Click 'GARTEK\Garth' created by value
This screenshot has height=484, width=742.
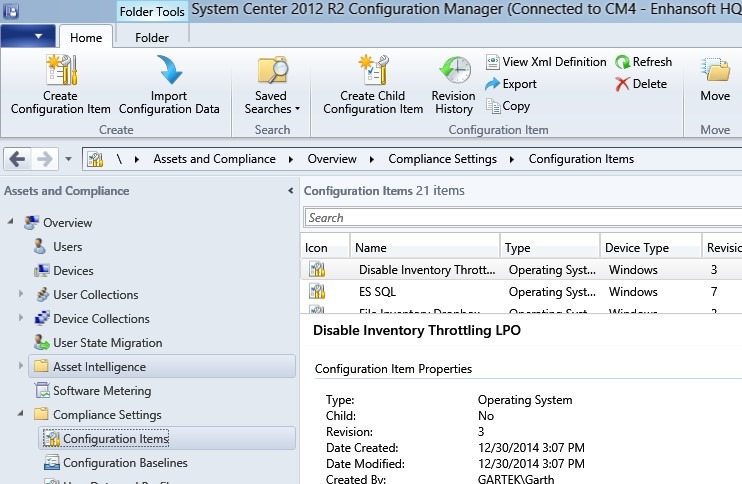(x=516, y=479)
